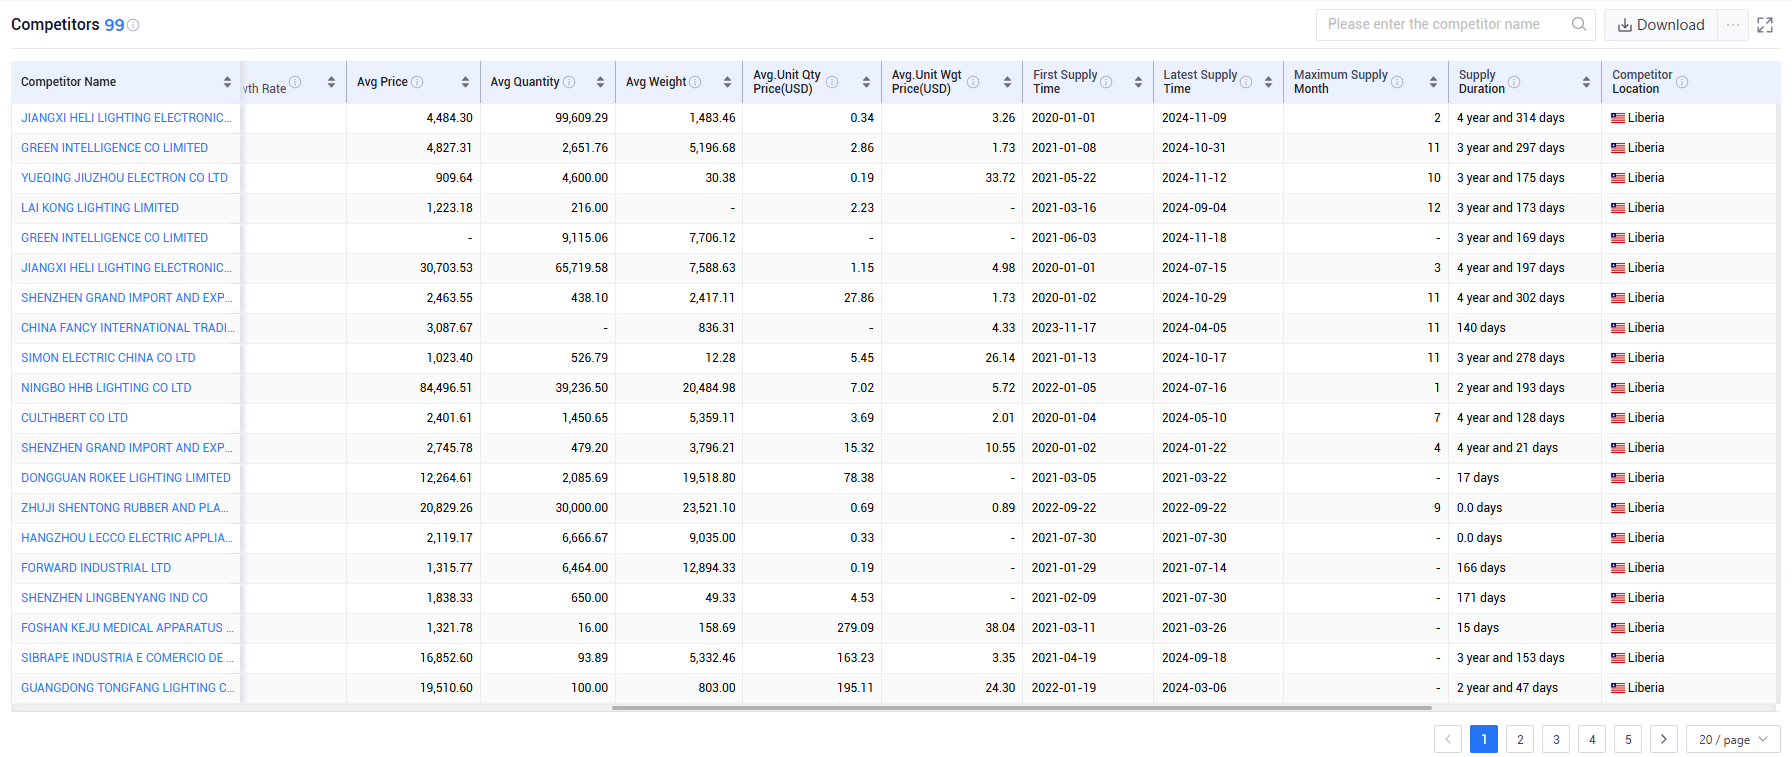Go to page 3
Screen dimensions: 1792x757
coord(1556,739)
